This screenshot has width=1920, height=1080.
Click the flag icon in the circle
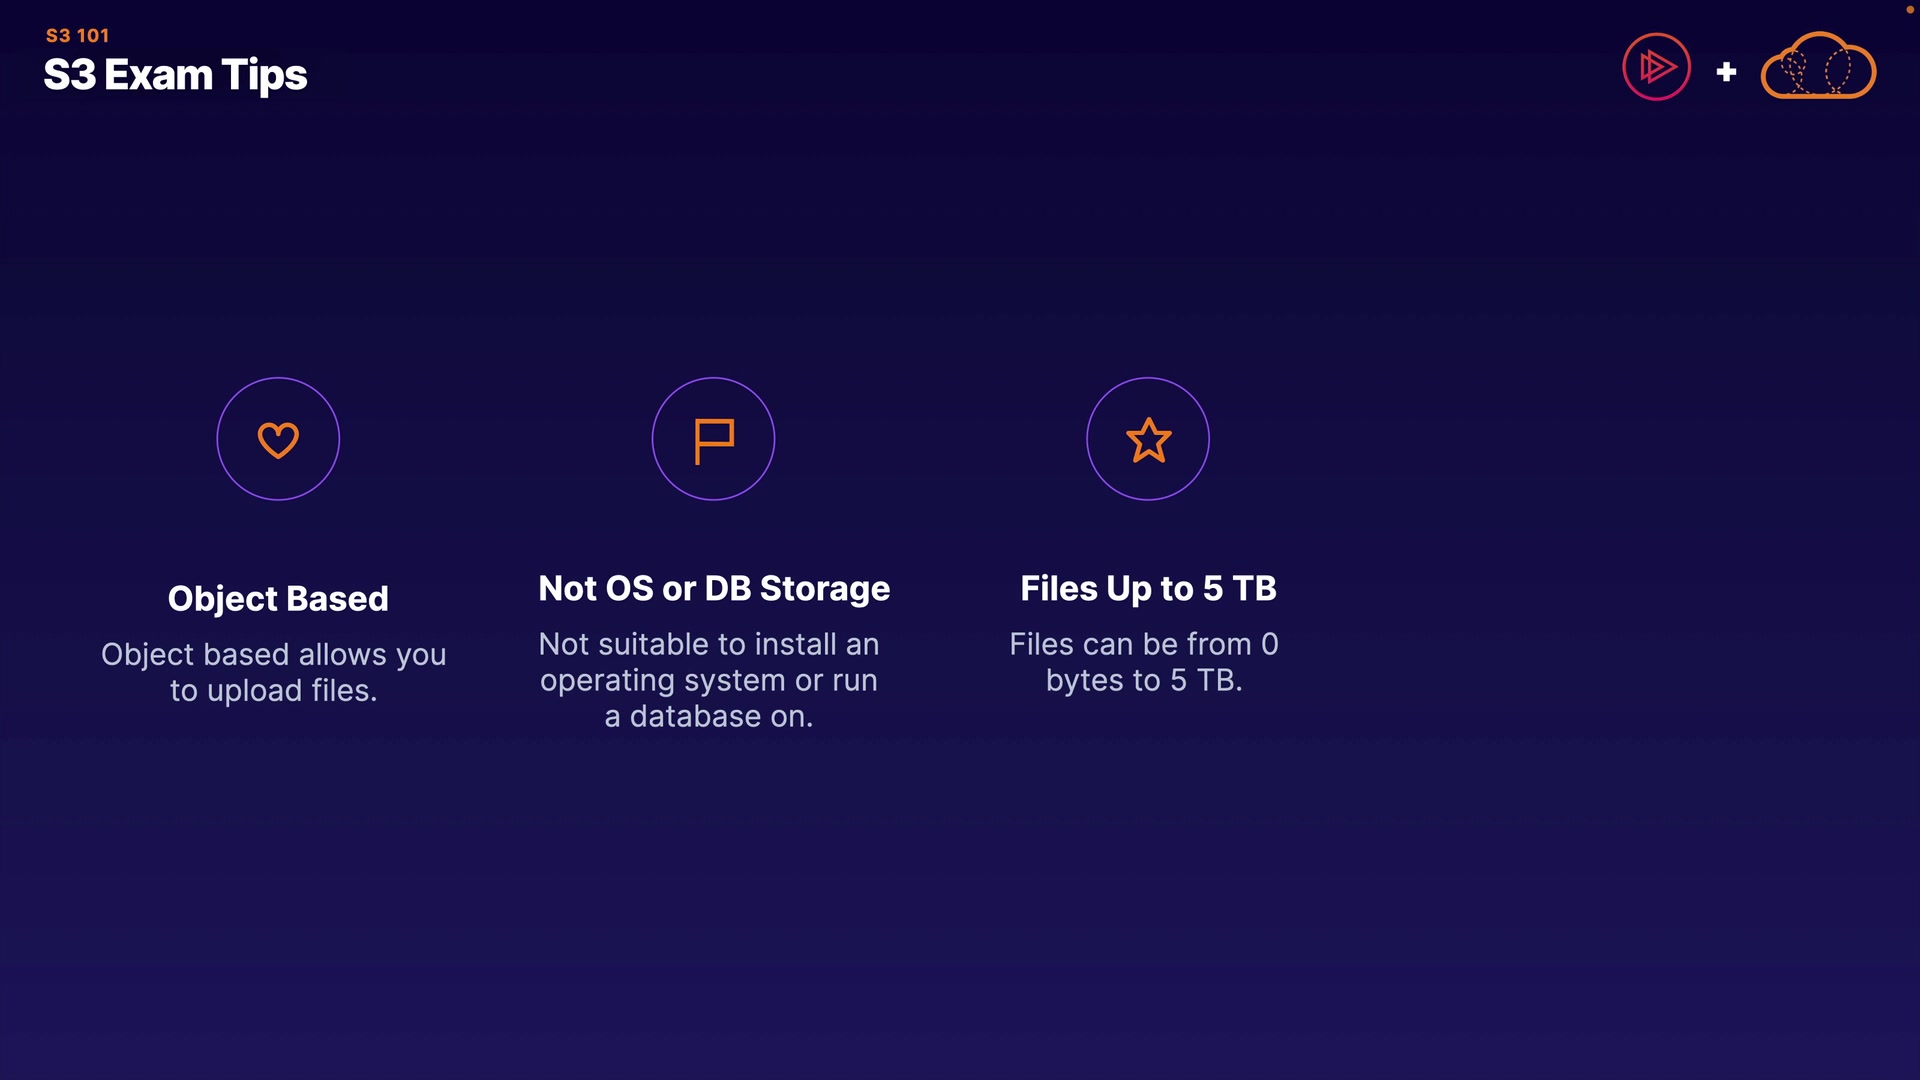(x=714, y=440)
